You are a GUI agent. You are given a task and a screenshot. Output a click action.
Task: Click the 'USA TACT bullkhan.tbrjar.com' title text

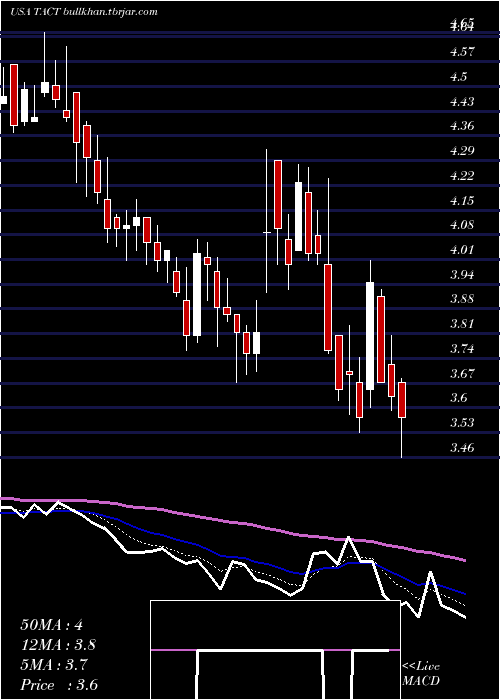(x=83, y=12)
